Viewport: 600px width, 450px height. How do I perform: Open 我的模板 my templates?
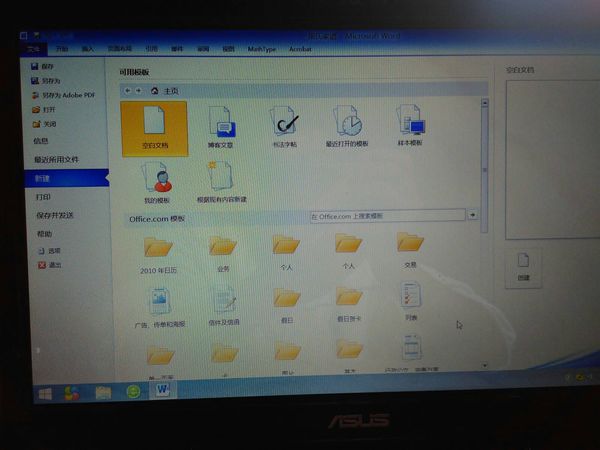pyautogui.click(x=157, y=183)
